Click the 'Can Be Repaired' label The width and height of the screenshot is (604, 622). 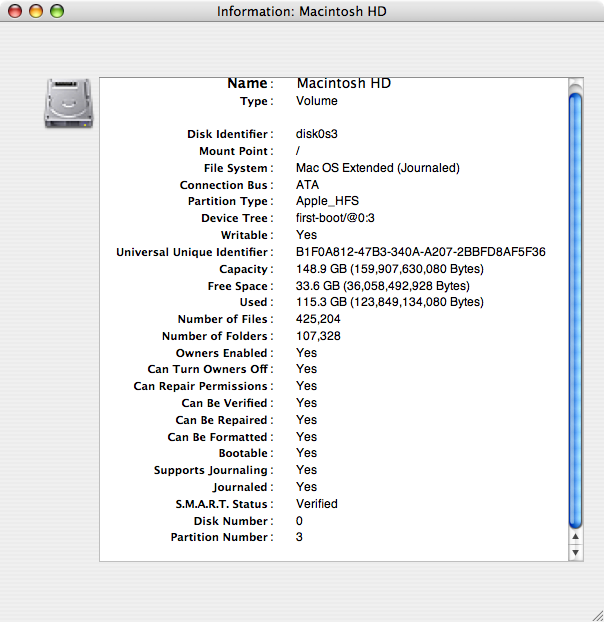pos(221,420)
